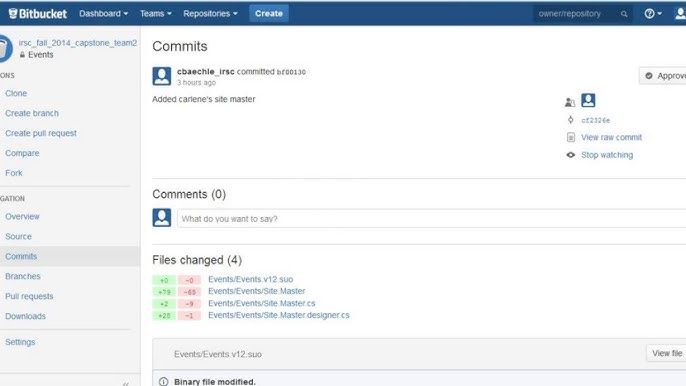686x386 pixels.
Task: Approve this commit with the Approve button
Action: [x=663, y=76]
